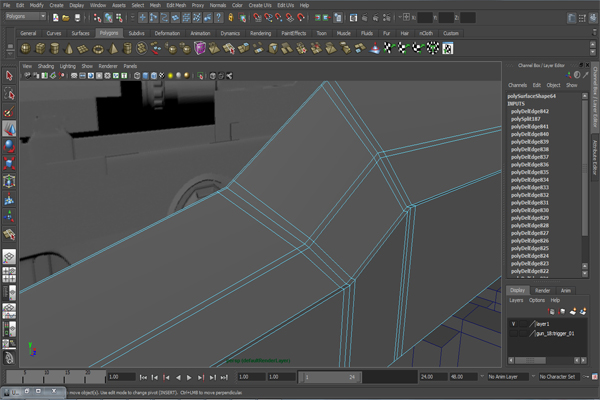Toggle visibility box of gun_18:trigger_01 layer
The height and width of the screenshot is (400, 600).
click(x=513, y=333)
